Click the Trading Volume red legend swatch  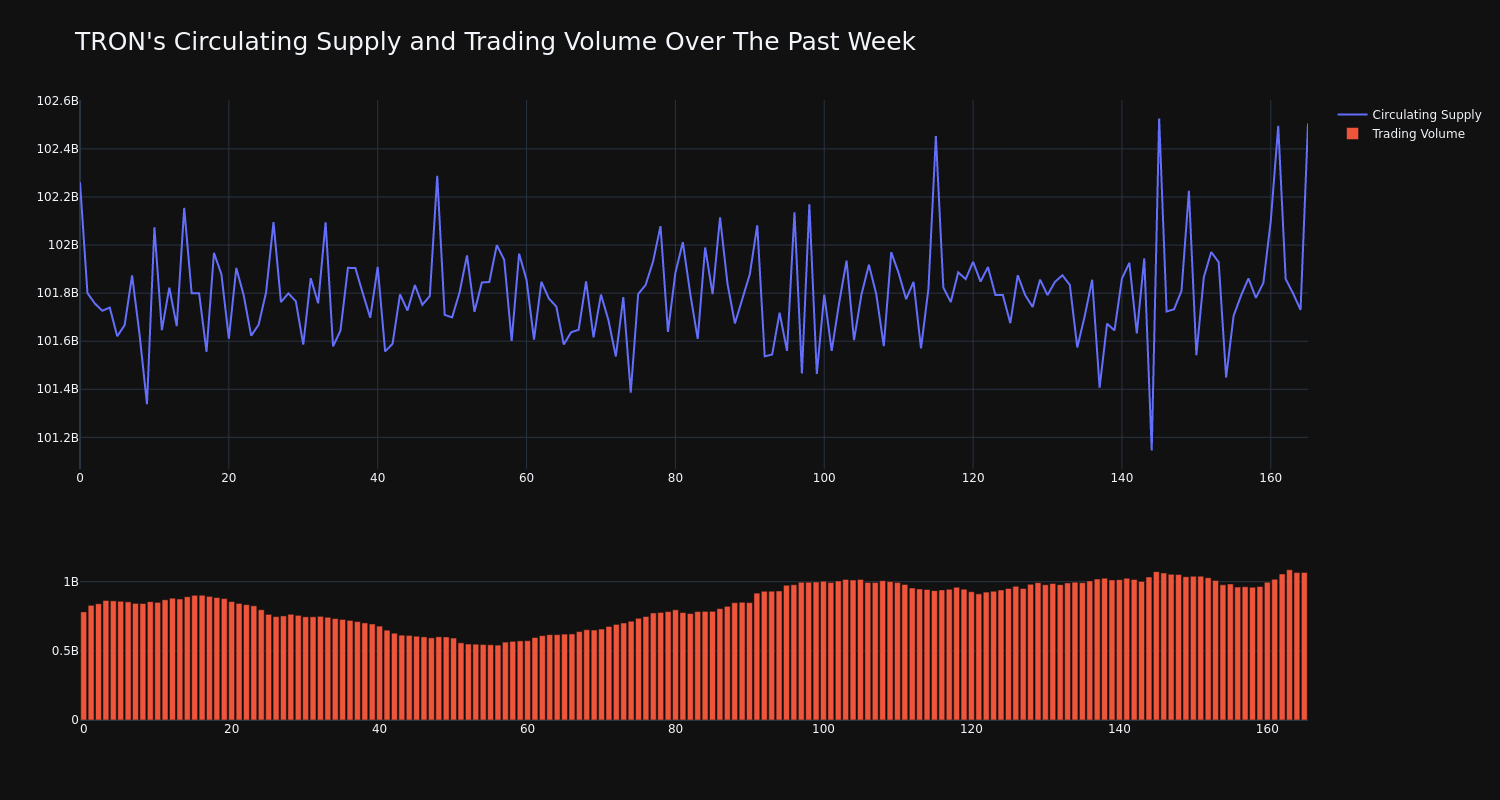1352,134
